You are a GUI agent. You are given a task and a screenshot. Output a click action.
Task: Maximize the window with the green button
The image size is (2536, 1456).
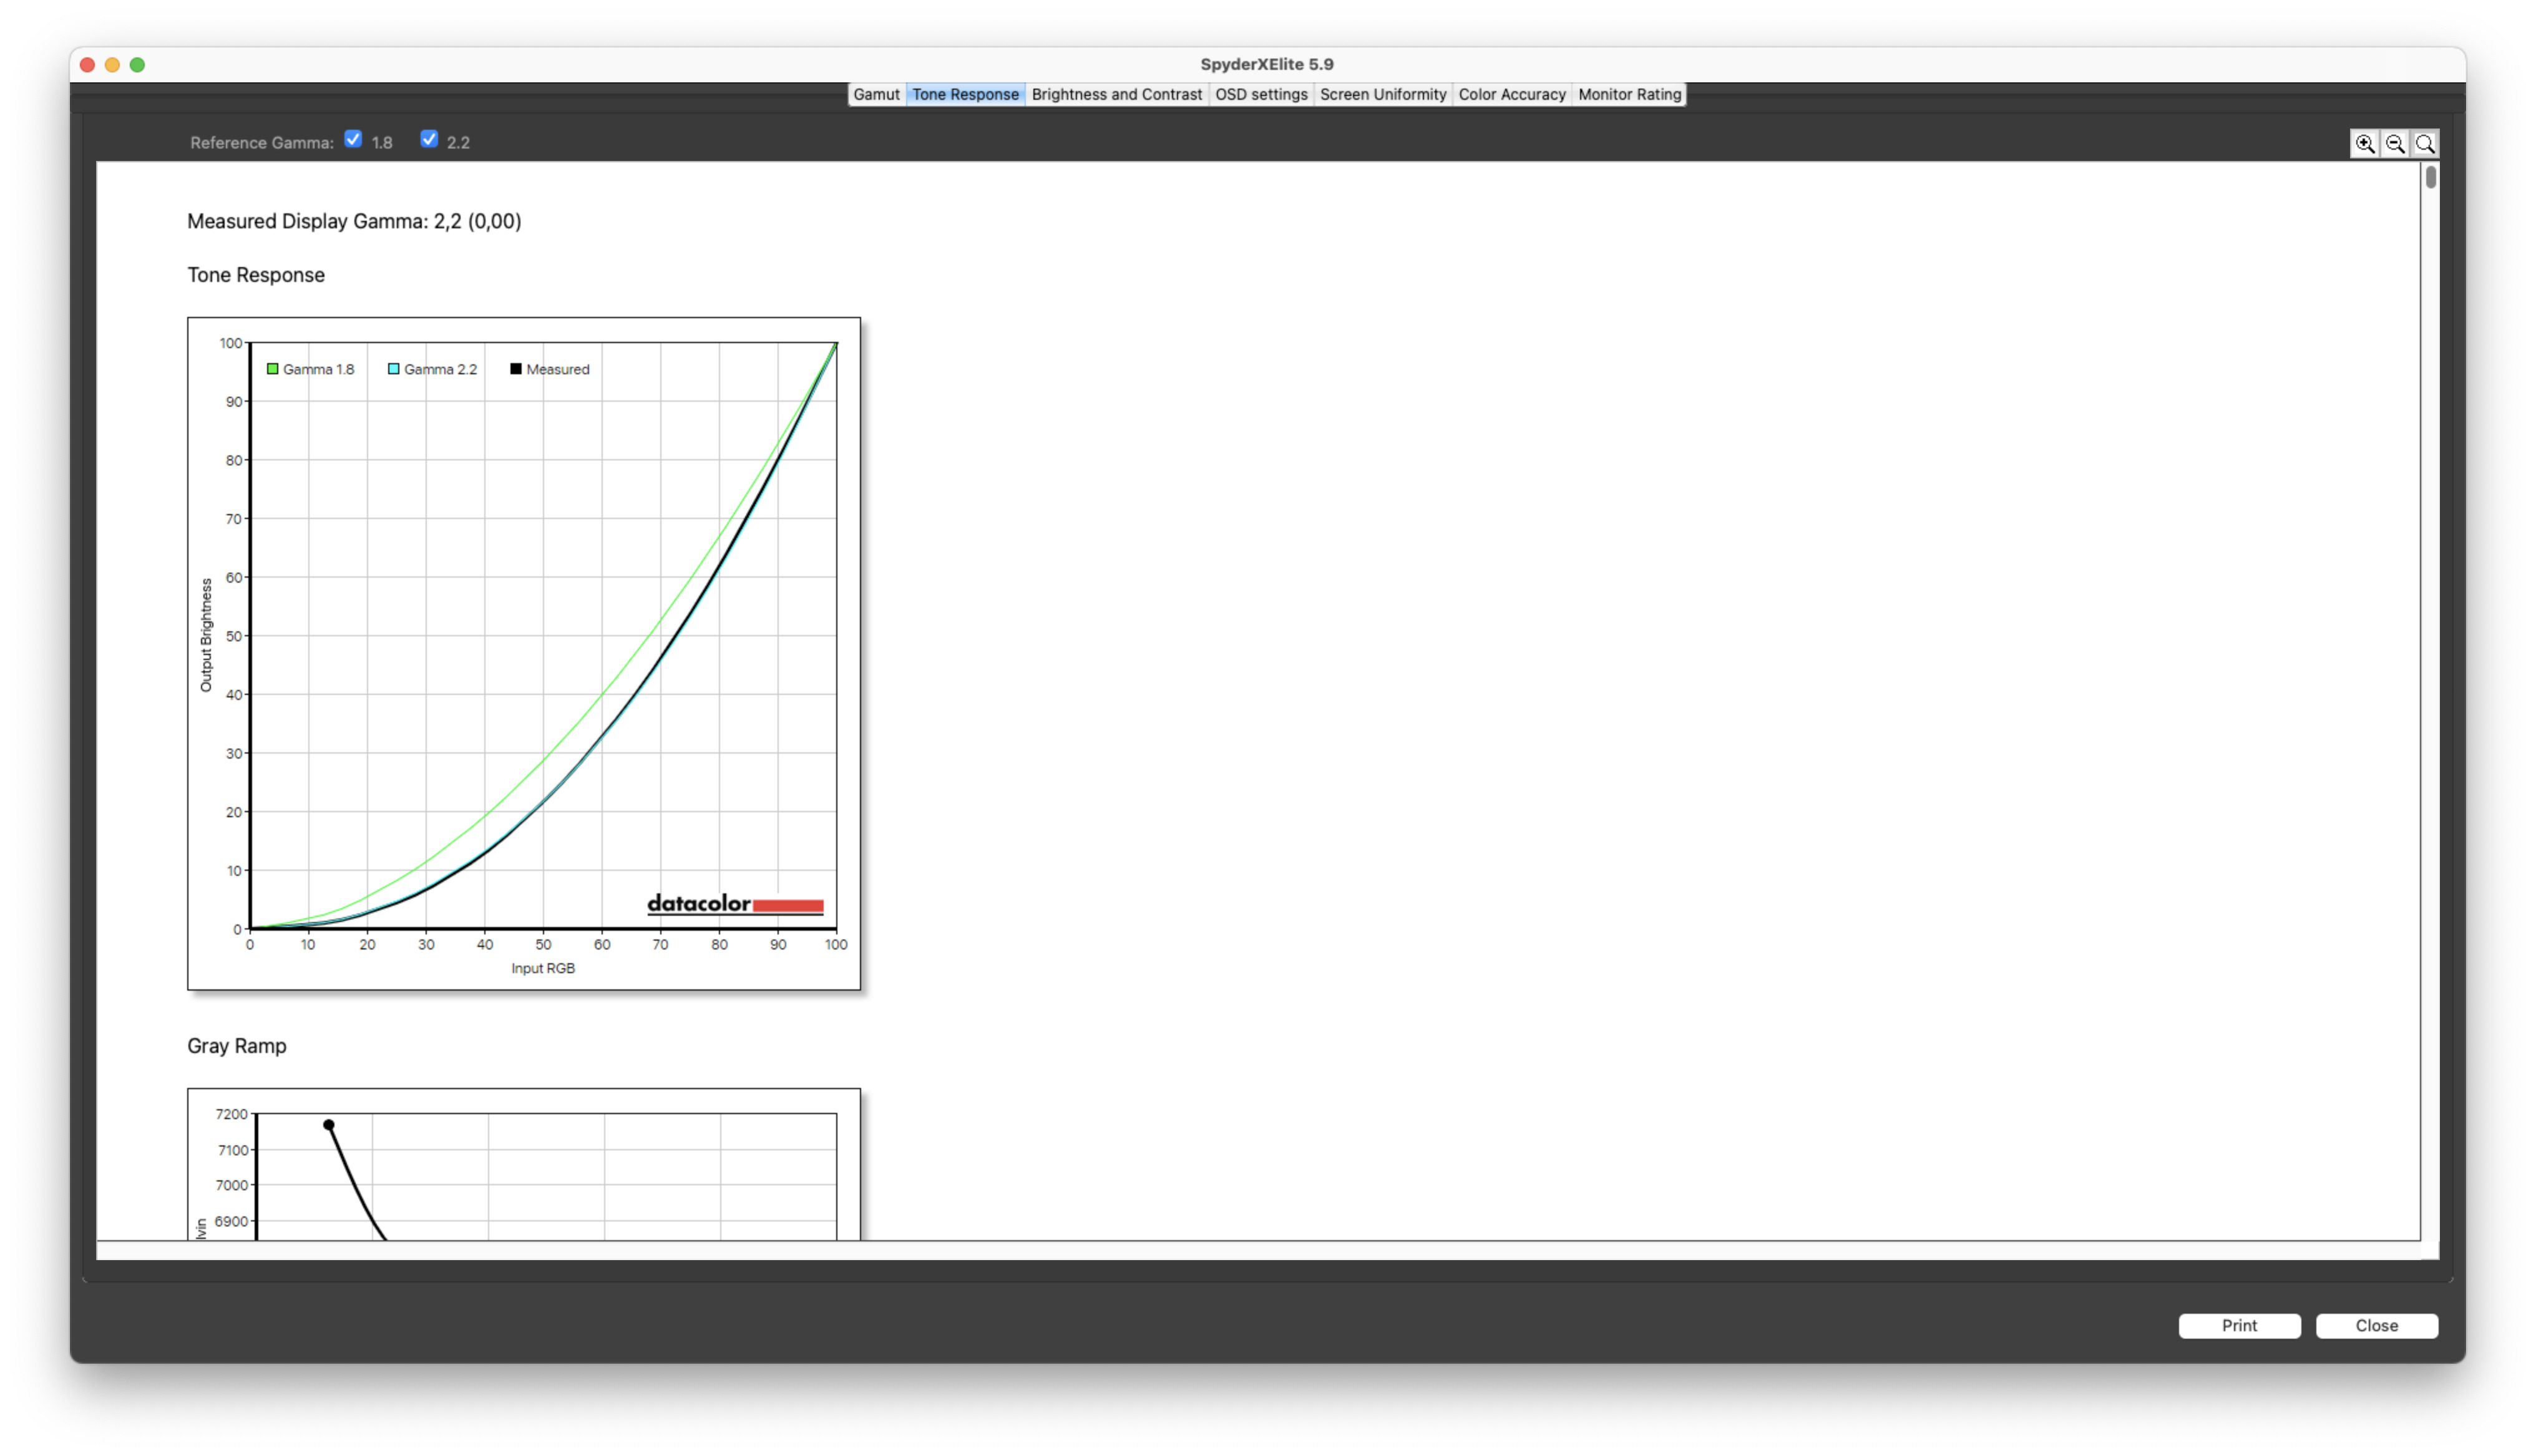point(137,65)
